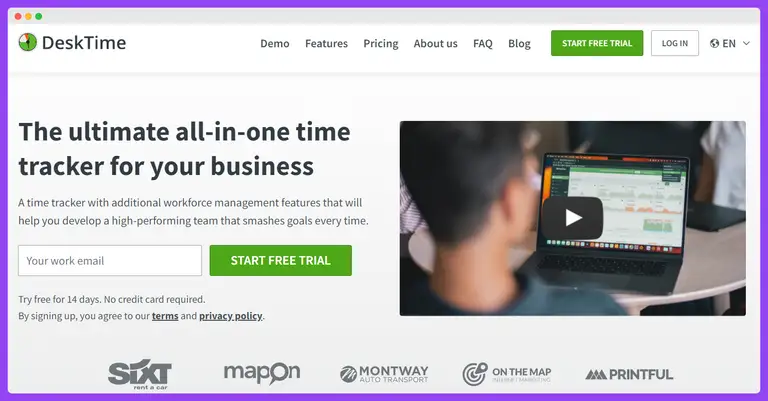Open the Pricing page
Viewport: 768px width, 401px height.
(381, 44)
